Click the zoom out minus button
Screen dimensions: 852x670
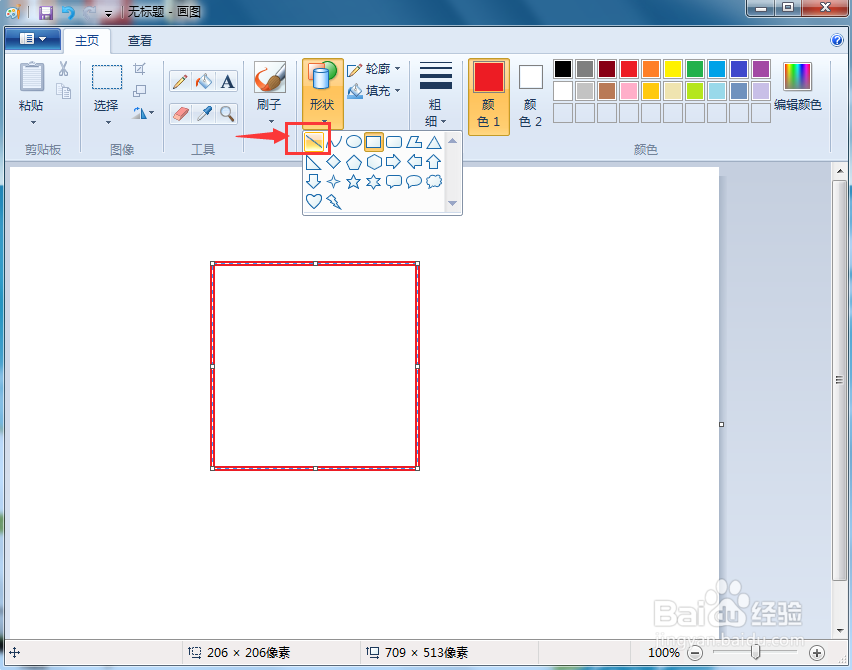[695, 653]
